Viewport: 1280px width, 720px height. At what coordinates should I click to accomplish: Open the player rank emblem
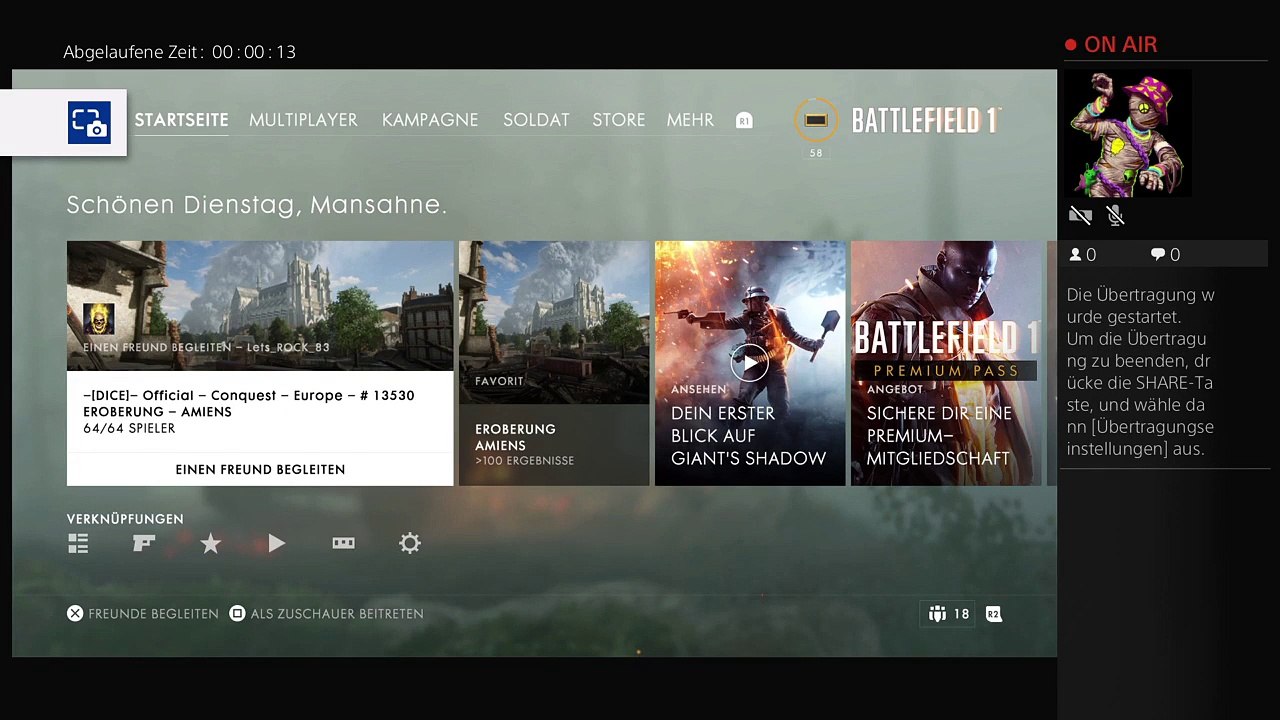click(816, 120)
